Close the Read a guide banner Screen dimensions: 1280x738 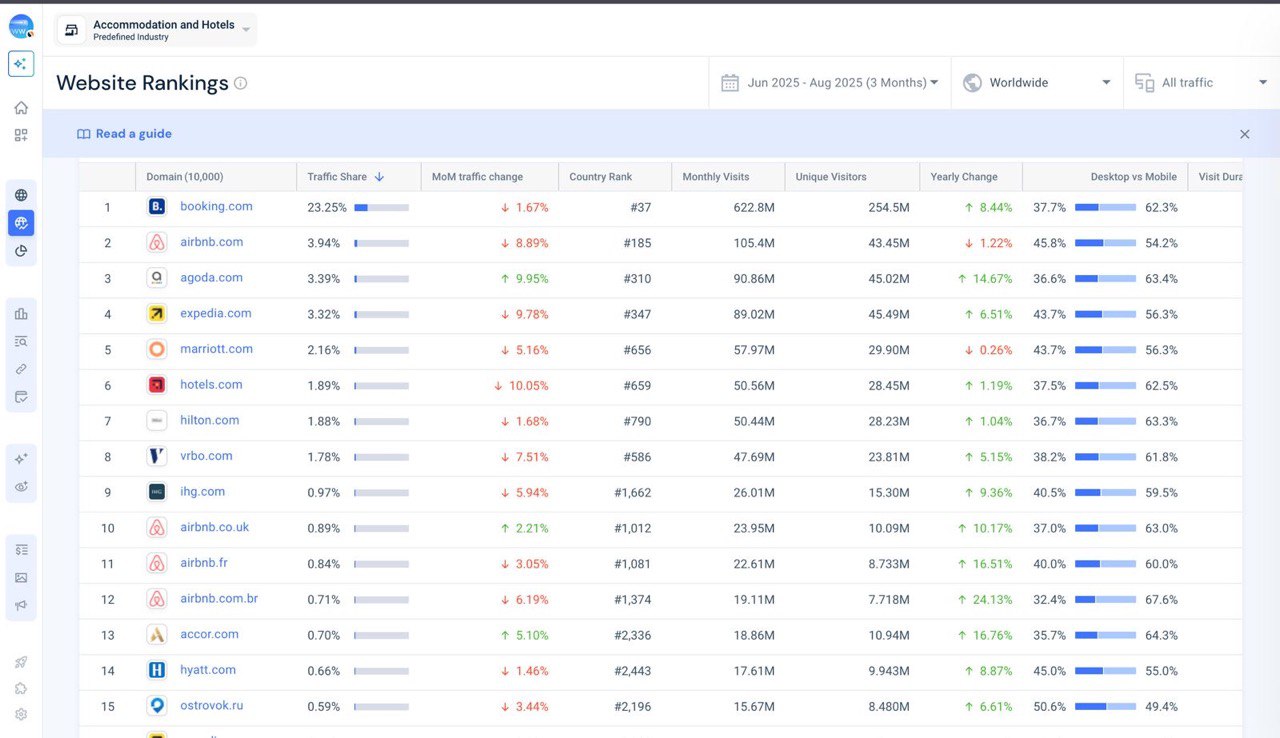pos(1245,134)
